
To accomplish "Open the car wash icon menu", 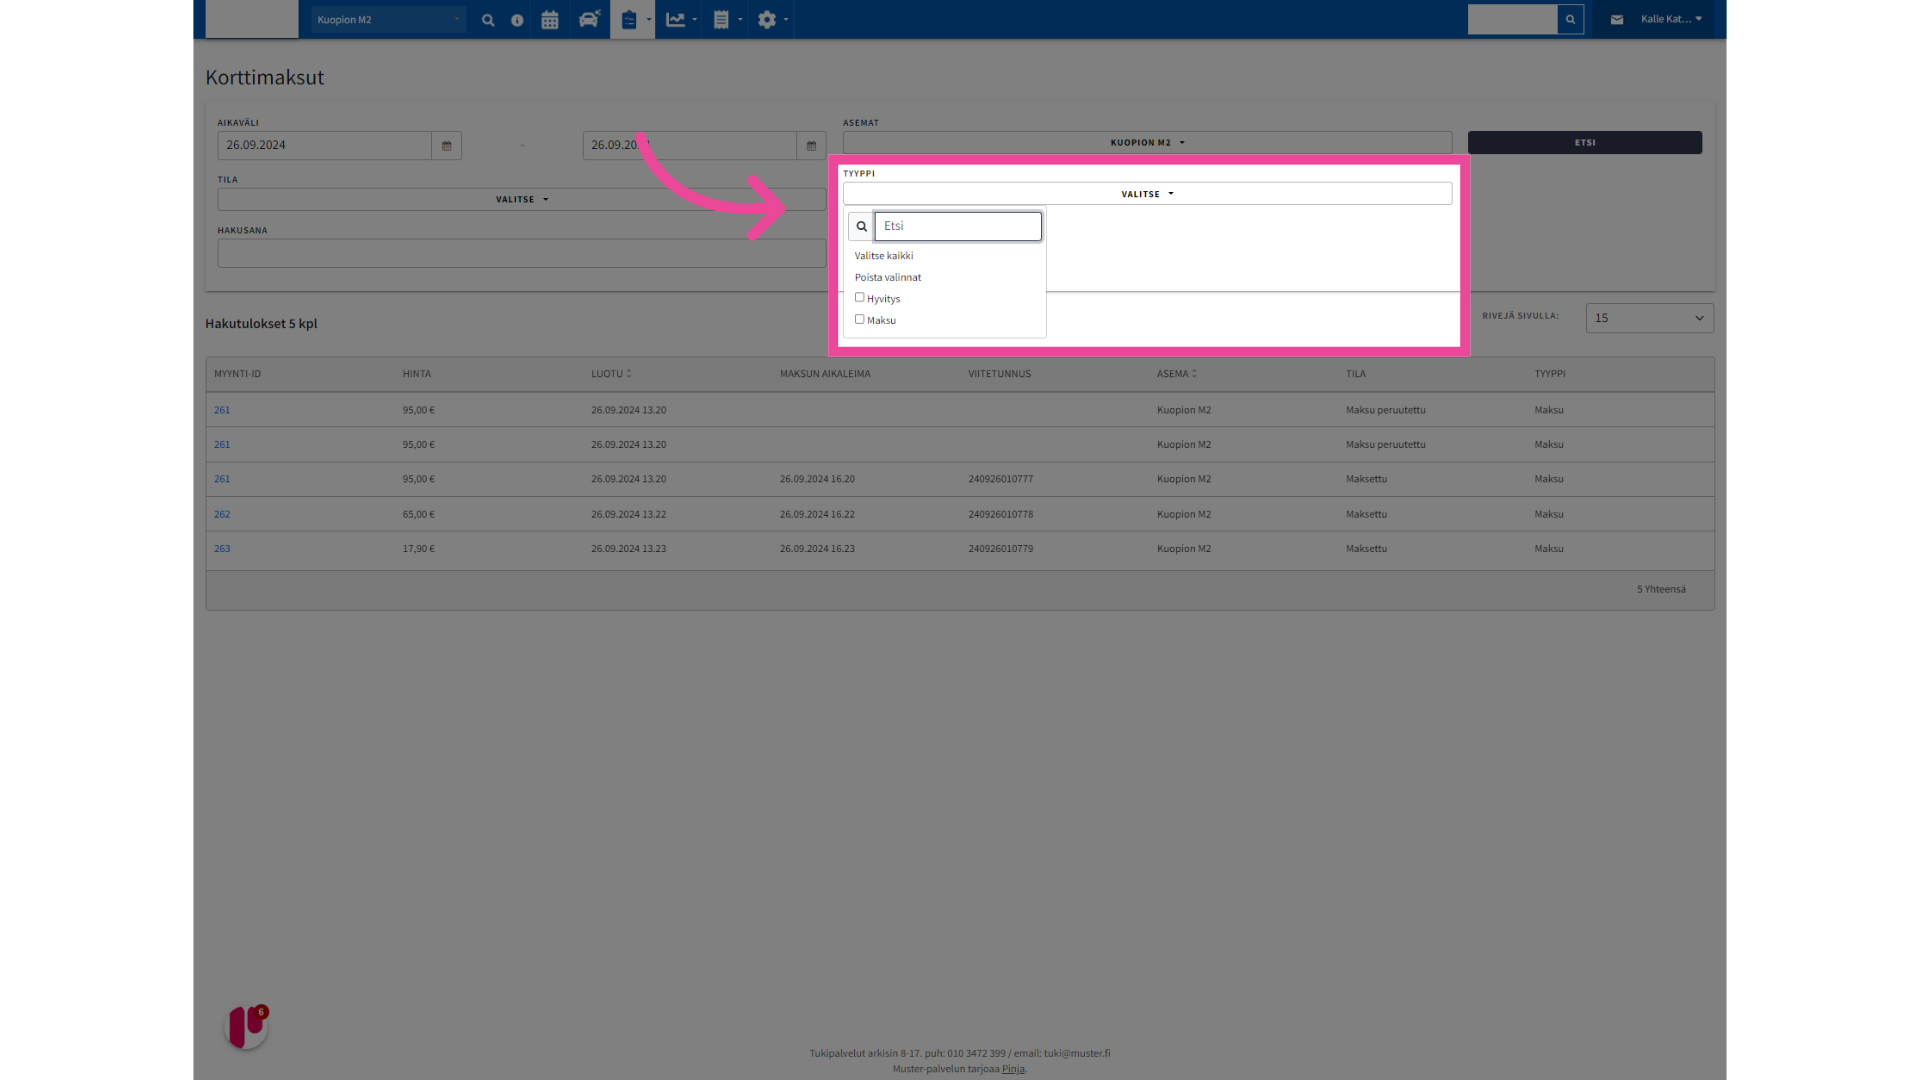I will pyautogui.click(x=589, y=20).
